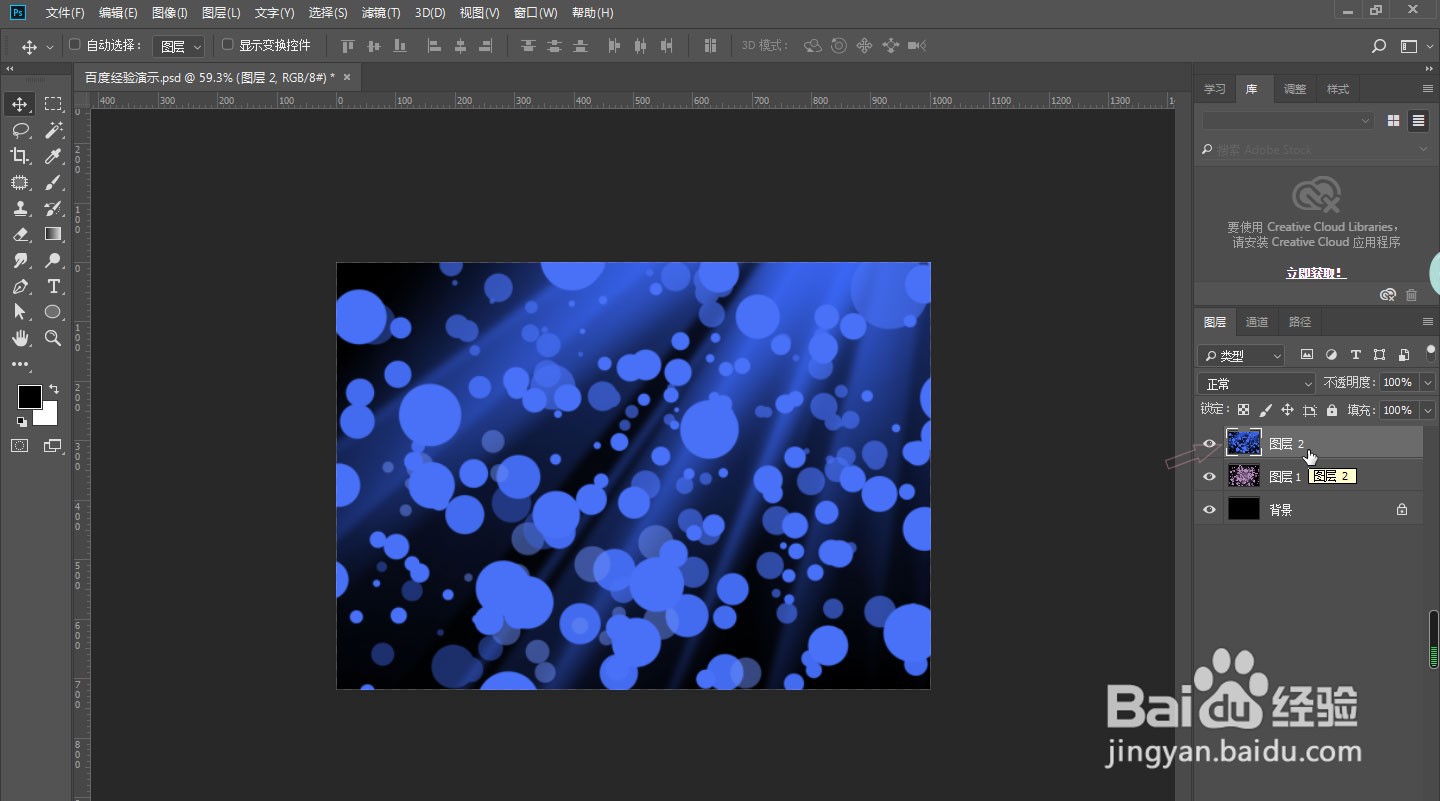Select the Clone Stamp tool
Viewport: 1440px width, 801px height.
(x=20, y=208)
